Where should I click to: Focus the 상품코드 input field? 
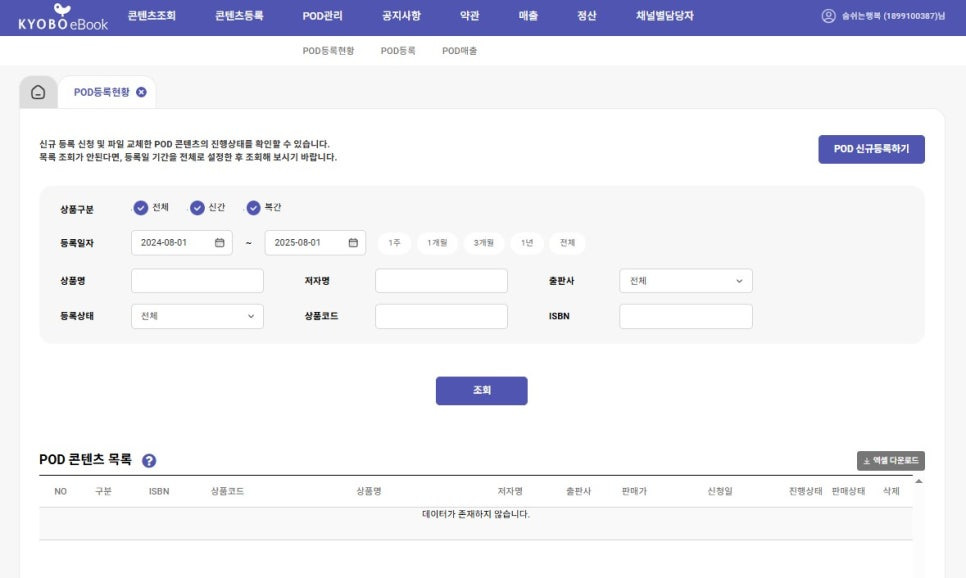[441, 316]
